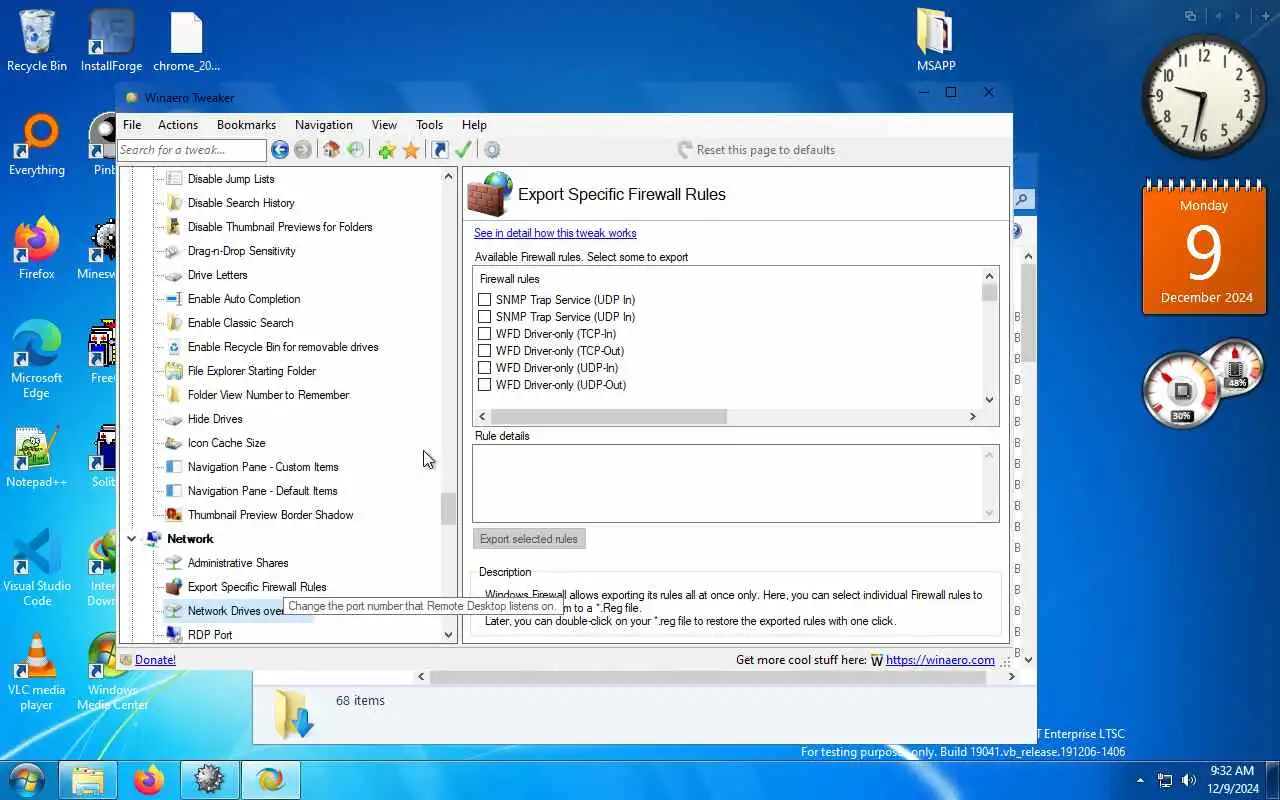Select the Everything desktop shortcut
Image resolution: width=1280 pixels, height=800 pixels.
coord(37,145)
